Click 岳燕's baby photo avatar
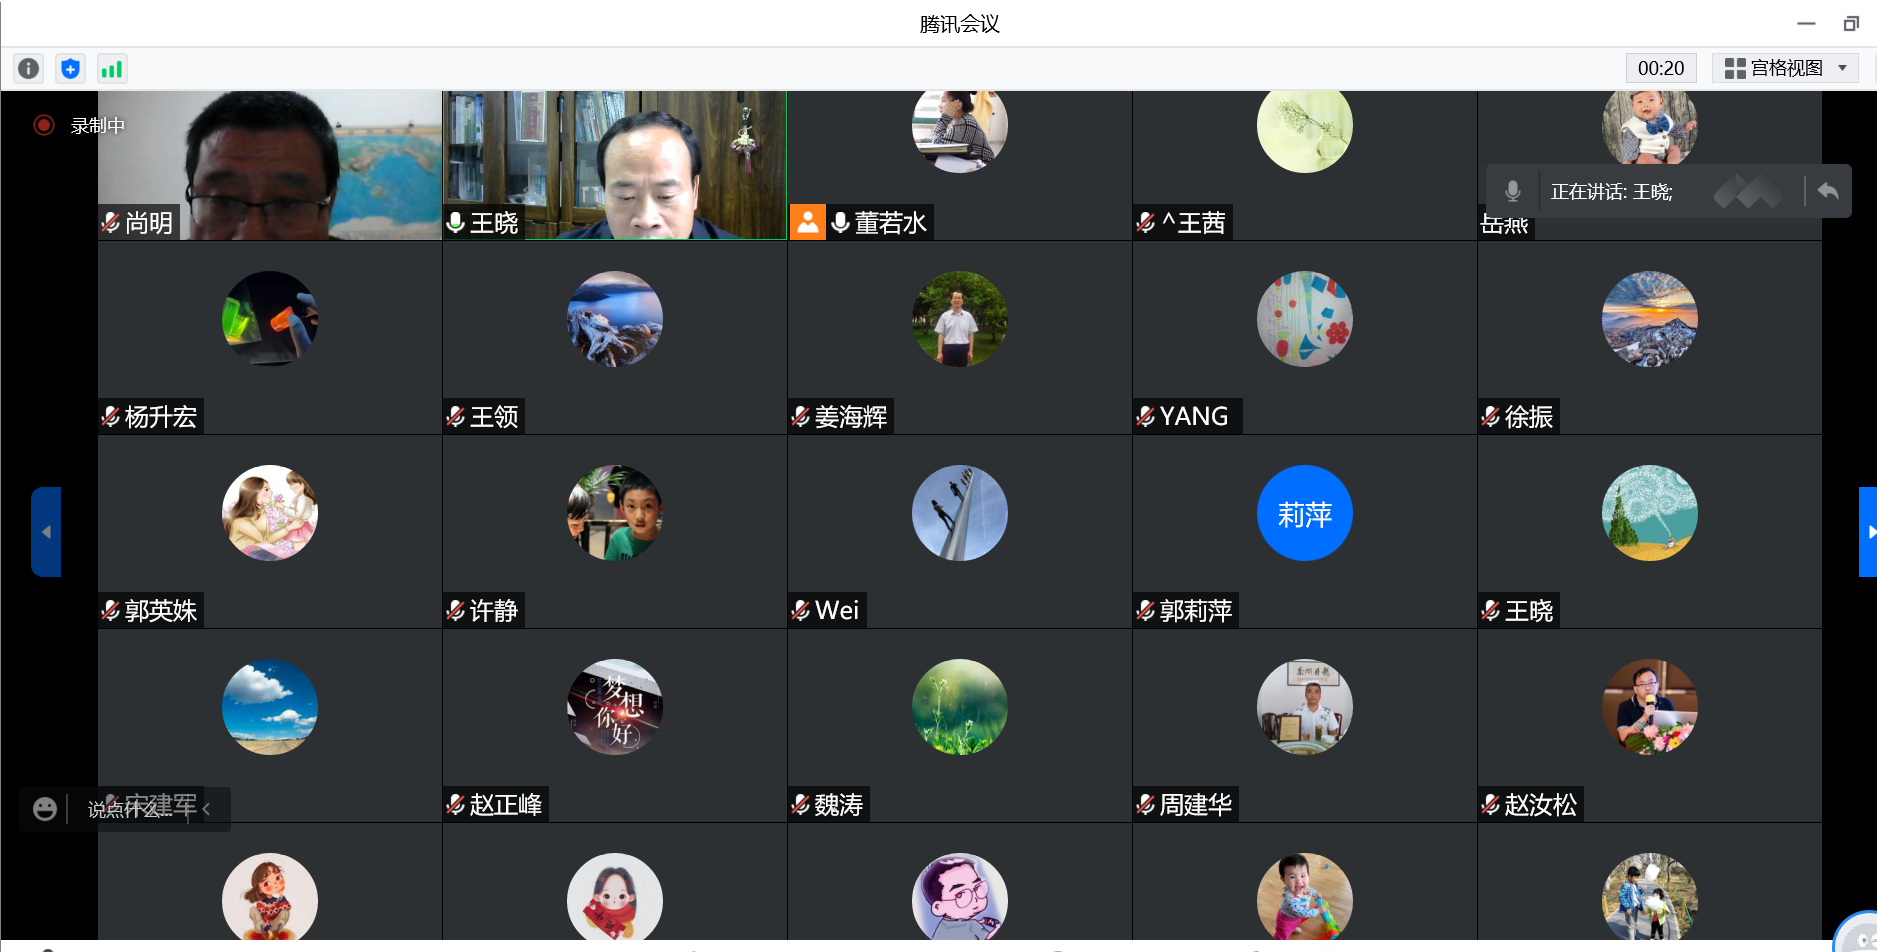 point(1650,128)
